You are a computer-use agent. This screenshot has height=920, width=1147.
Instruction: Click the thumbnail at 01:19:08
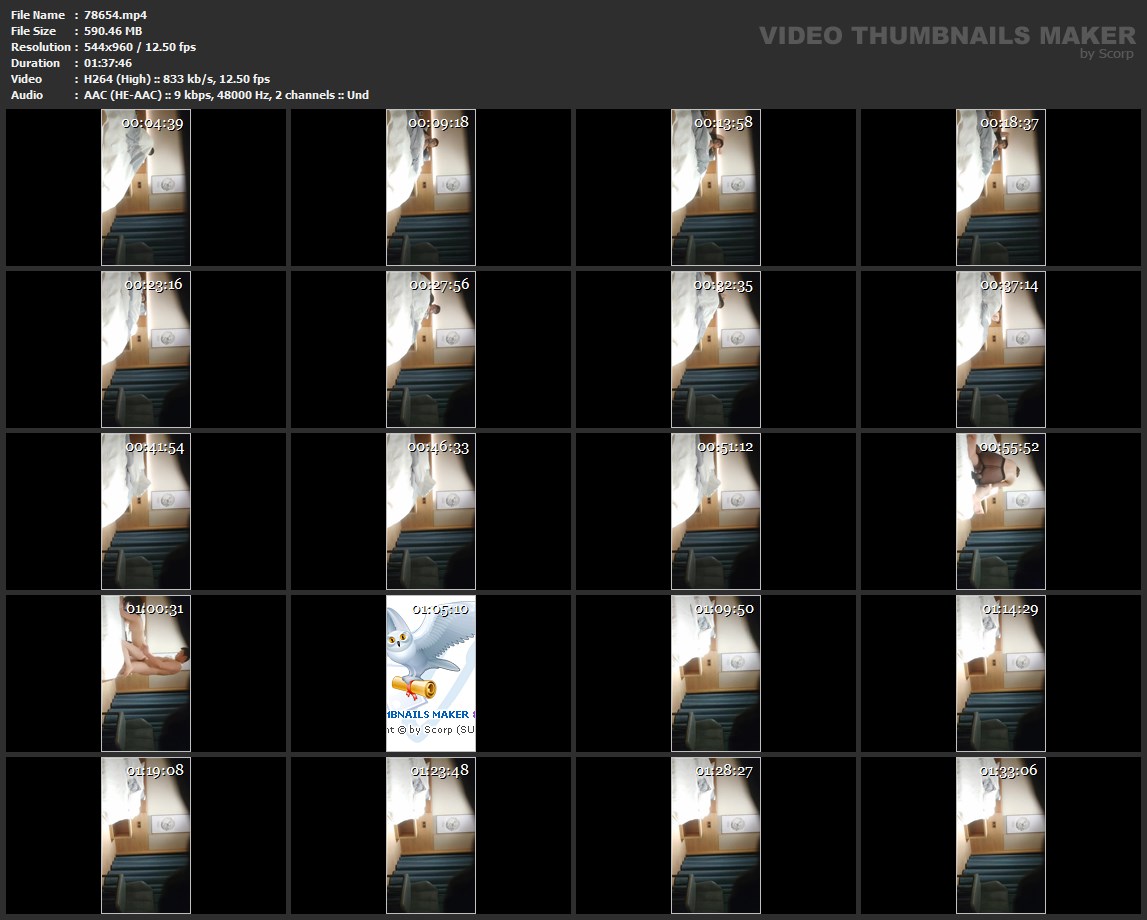coord(146,835)
